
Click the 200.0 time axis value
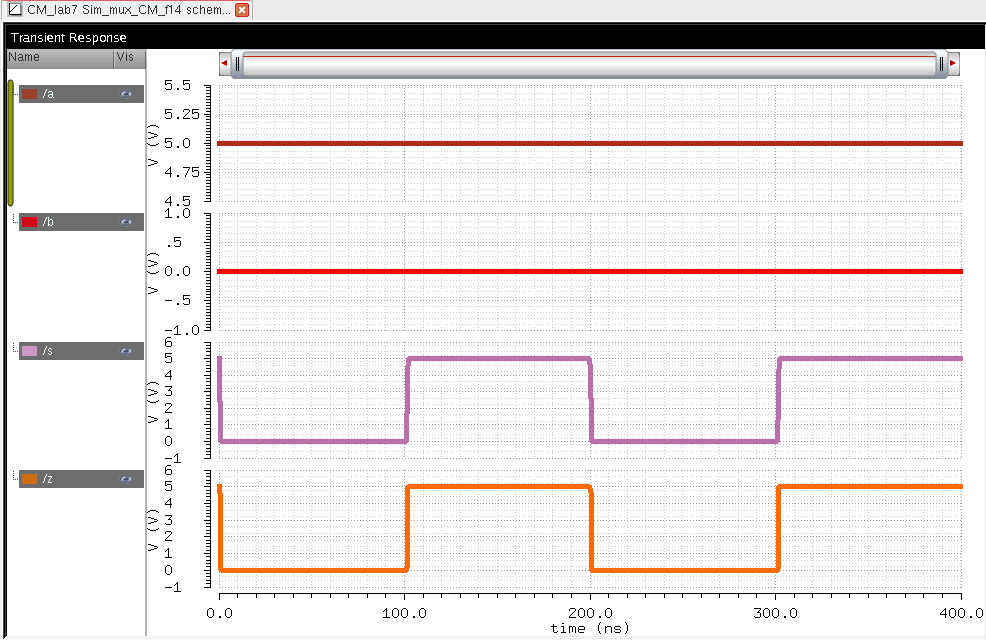pos(590,613)
